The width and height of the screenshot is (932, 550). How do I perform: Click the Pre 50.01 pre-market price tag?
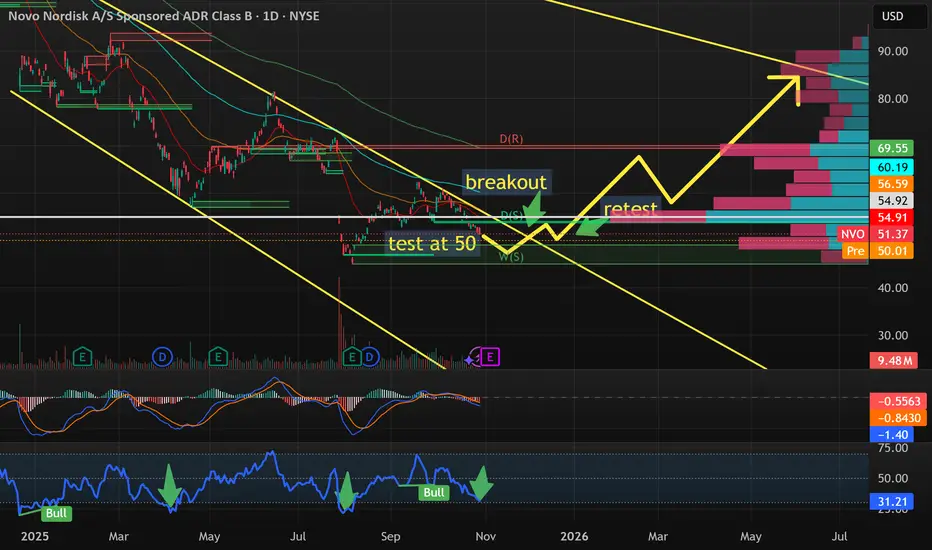point(877,250)
